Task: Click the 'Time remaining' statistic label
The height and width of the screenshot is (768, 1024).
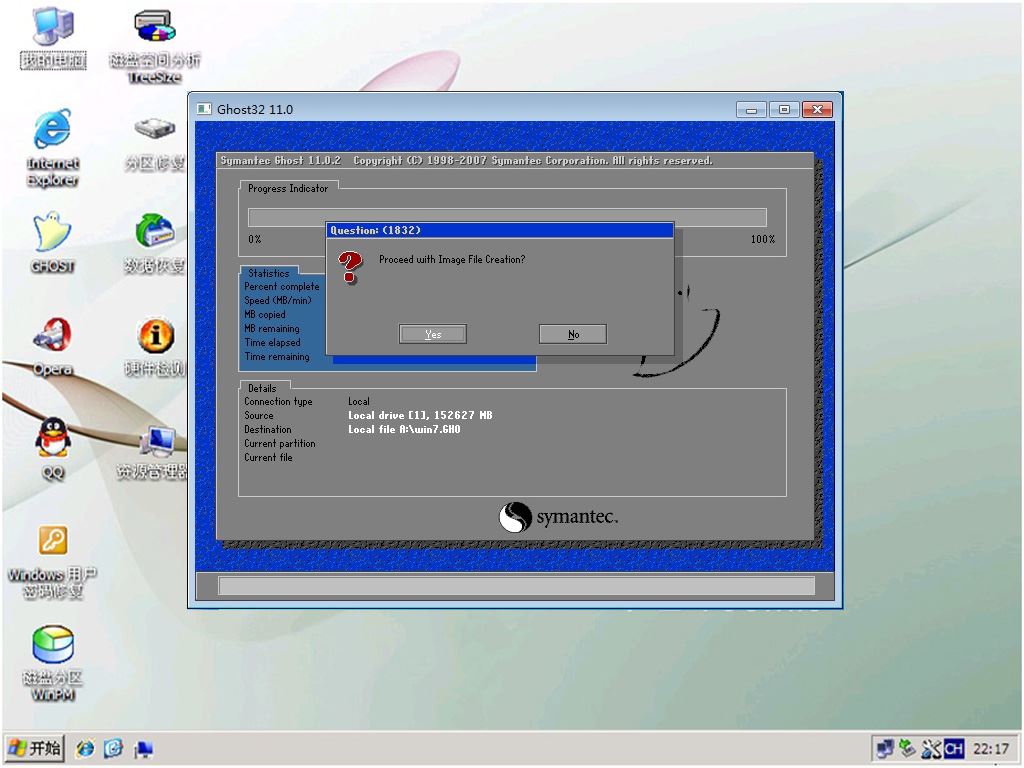Action: coord(277,357)
